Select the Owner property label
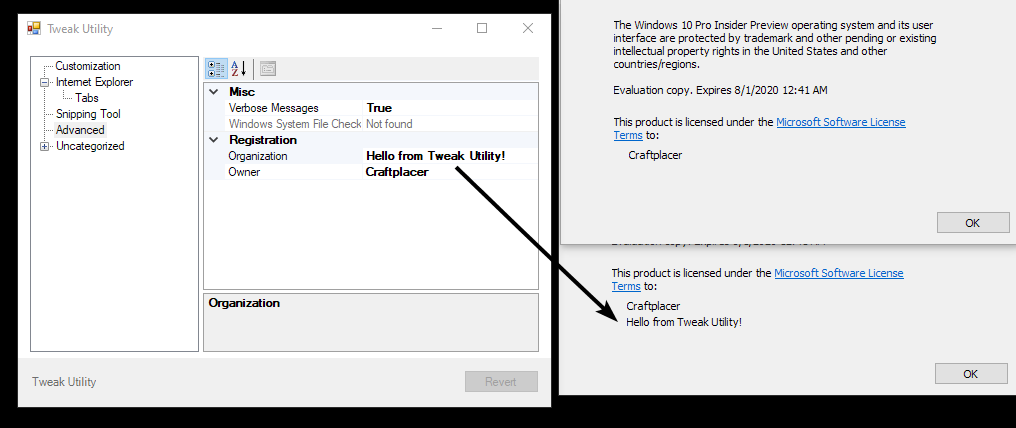Viewport: 1016px width, 428px height. pyautogui.click(x=244, y=172)
